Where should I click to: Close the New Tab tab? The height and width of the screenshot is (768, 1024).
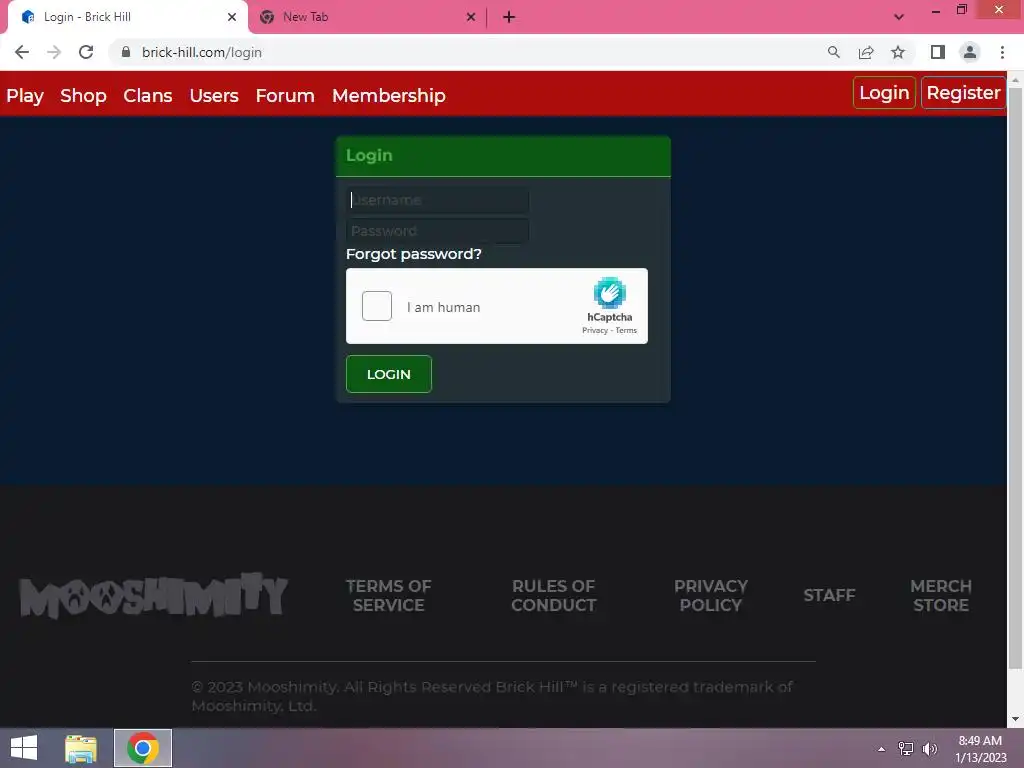(x=471, y=17)
